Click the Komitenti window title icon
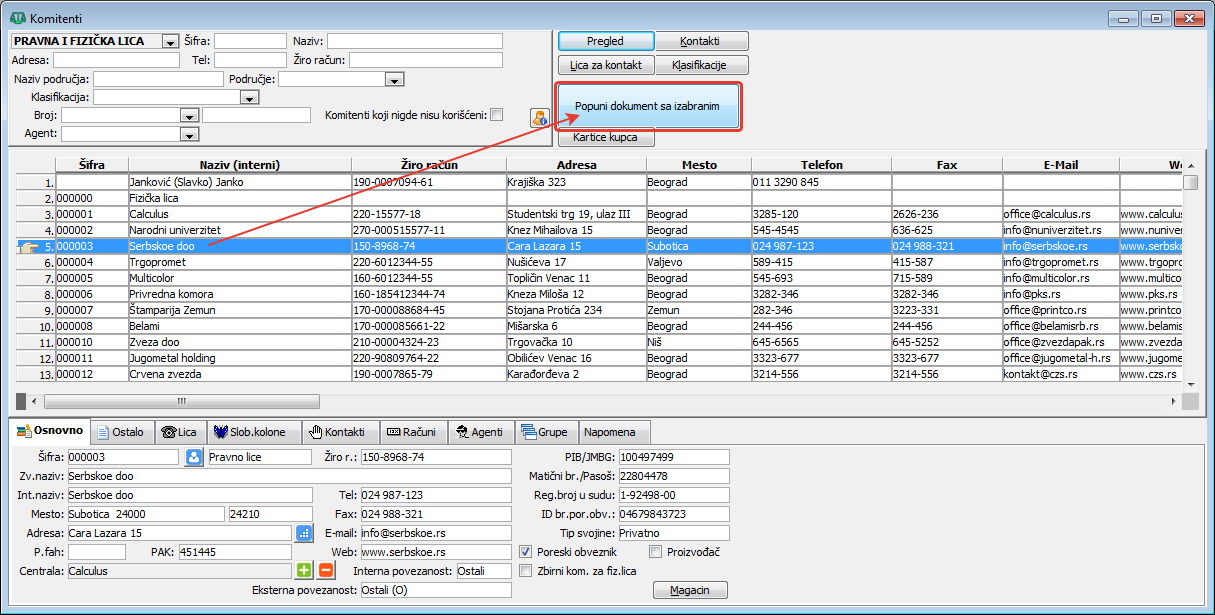The image size is (1215, 615). pyautogui.click(x=18, y=17)
